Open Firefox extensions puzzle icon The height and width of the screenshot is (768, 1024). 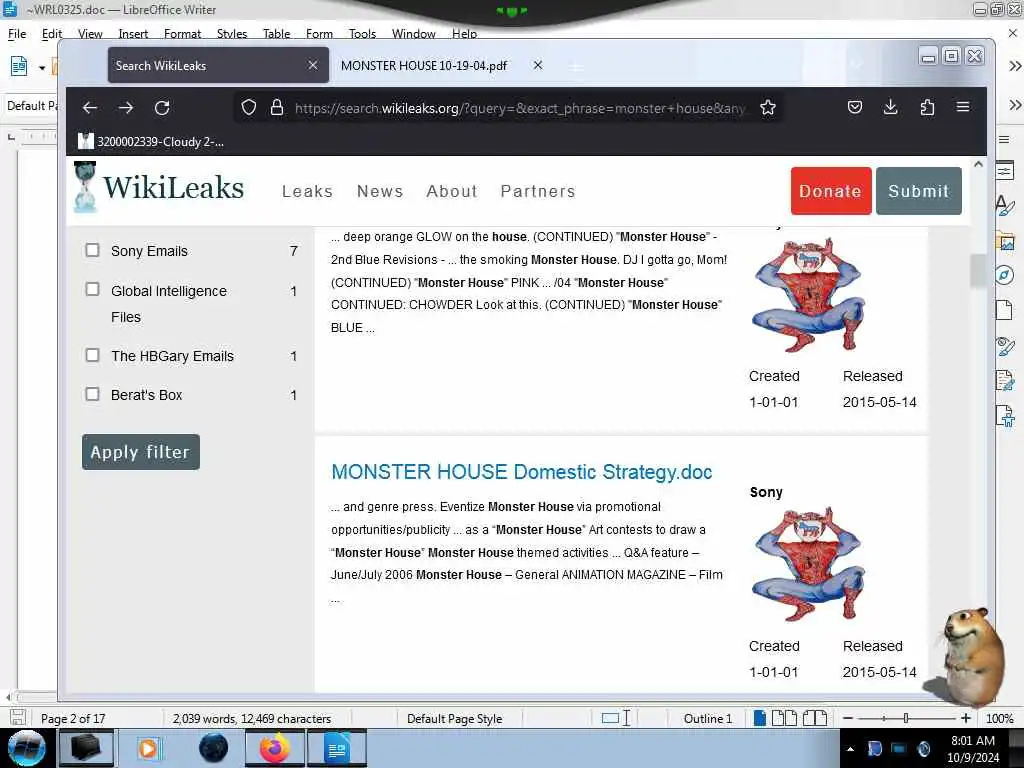point(927,107)
